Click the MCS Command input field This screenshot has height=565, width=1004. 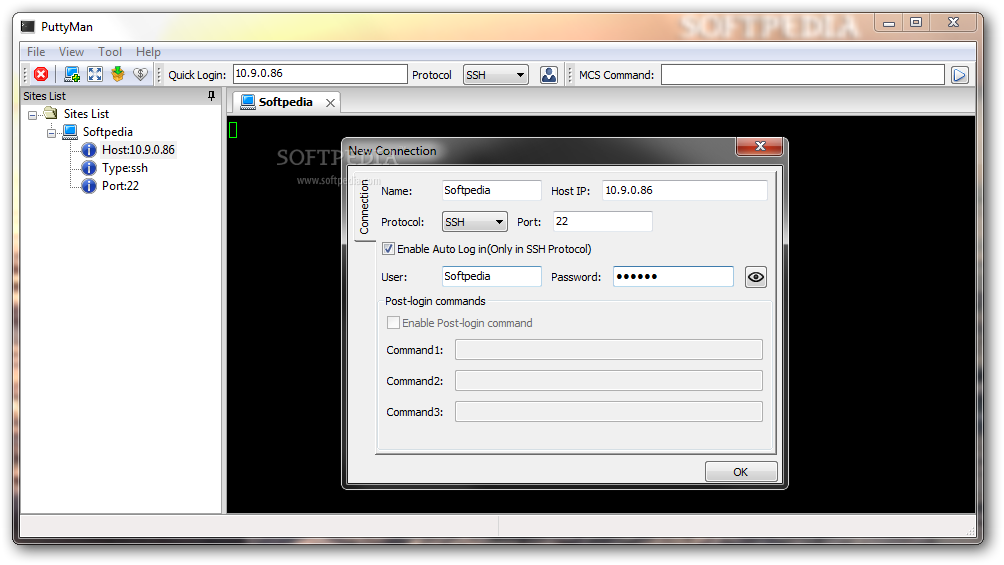pyautogui.click(x=803, y=75)
